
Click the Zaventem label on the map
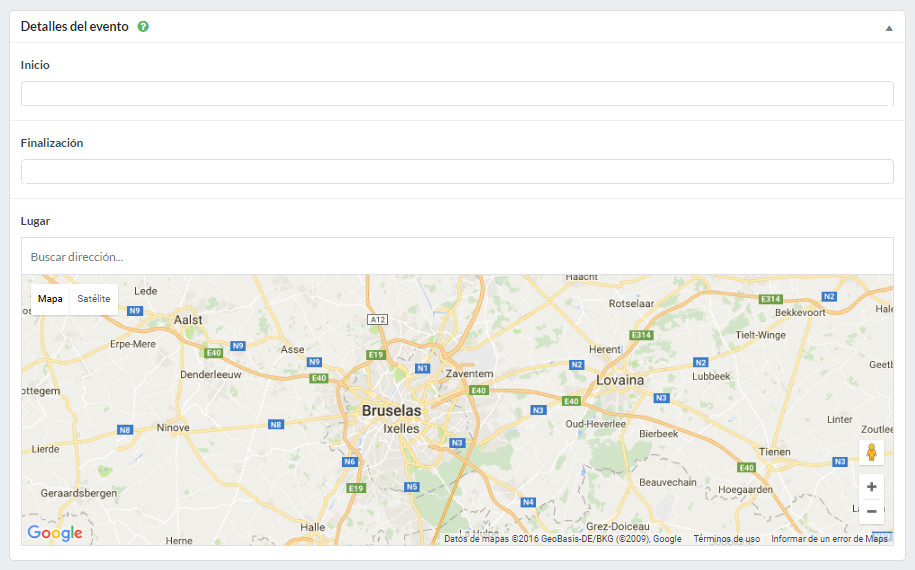pyautogui.click(x=469, y=373)
